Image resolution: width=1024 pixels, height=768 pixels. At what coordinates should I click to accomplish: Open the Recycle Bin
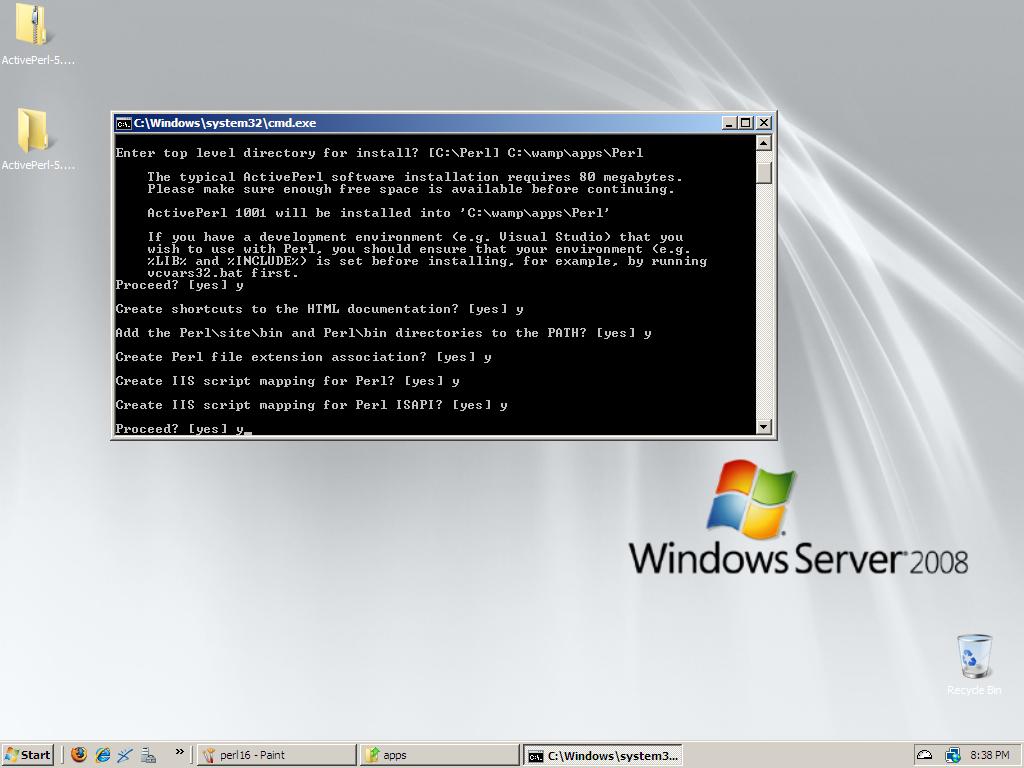(973, 657)
